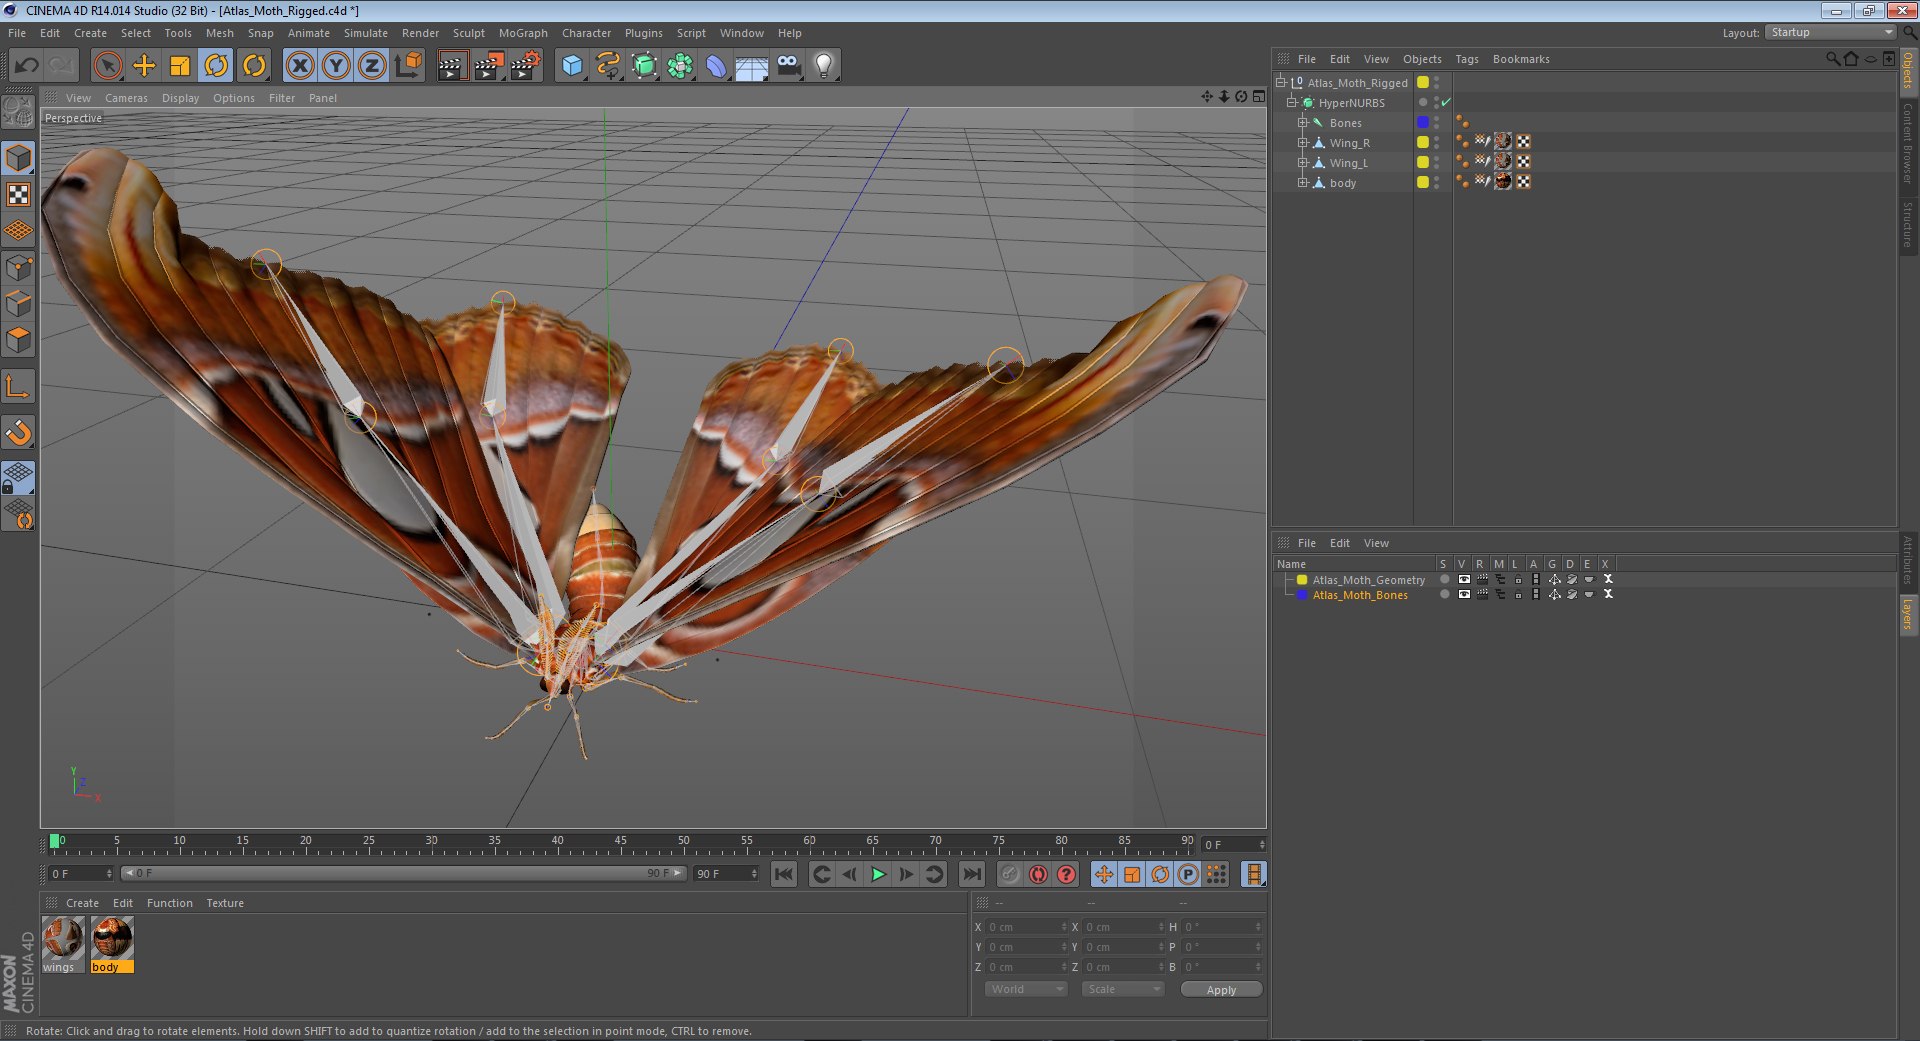Image resolution: width=1920 pixels, height=1041 pixels.
Task: Open the Layout Startup dropdown
Action: click(x=1830, y=33)
